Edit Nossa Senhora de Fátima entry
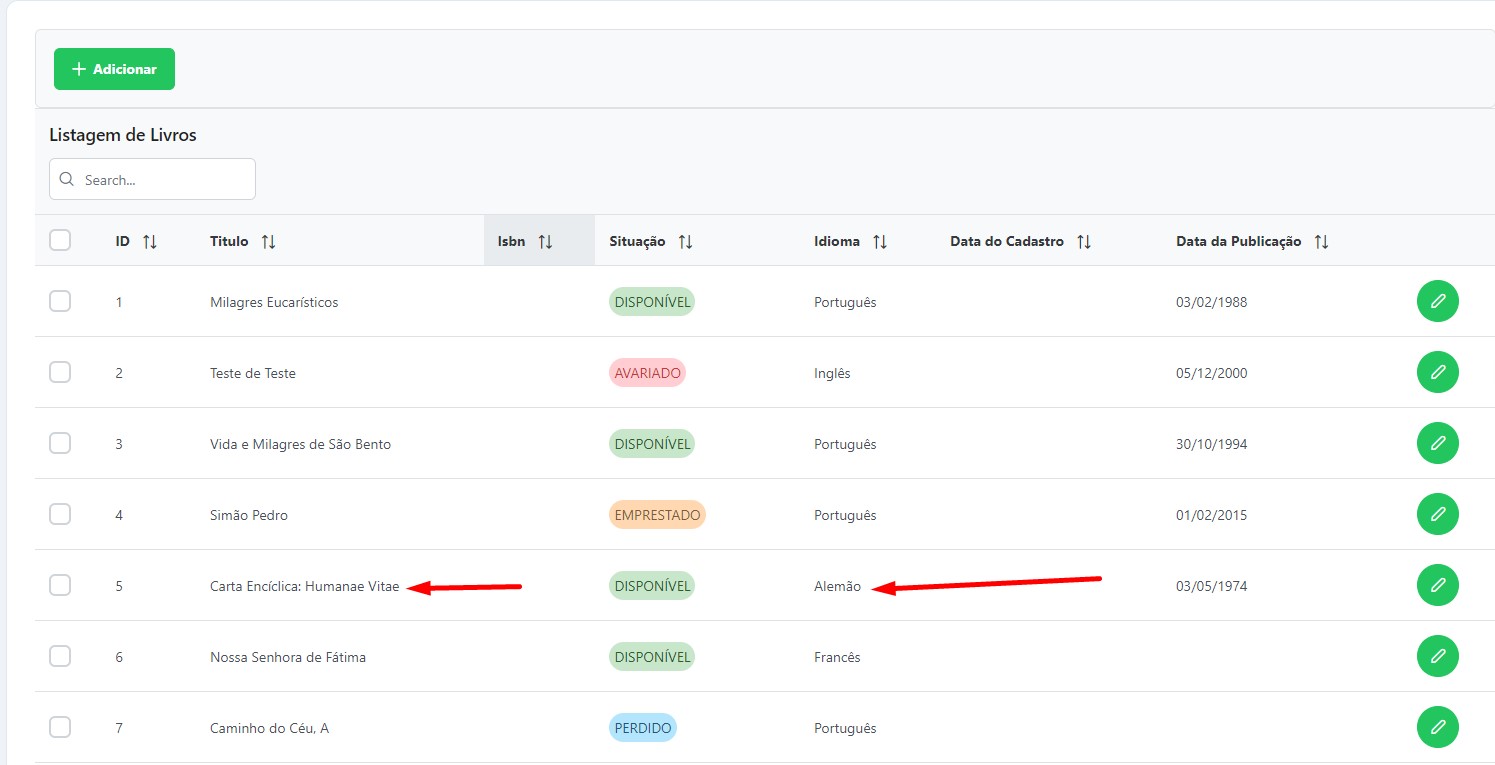This screenshot has width=1495, height=765. [1438, 656]
